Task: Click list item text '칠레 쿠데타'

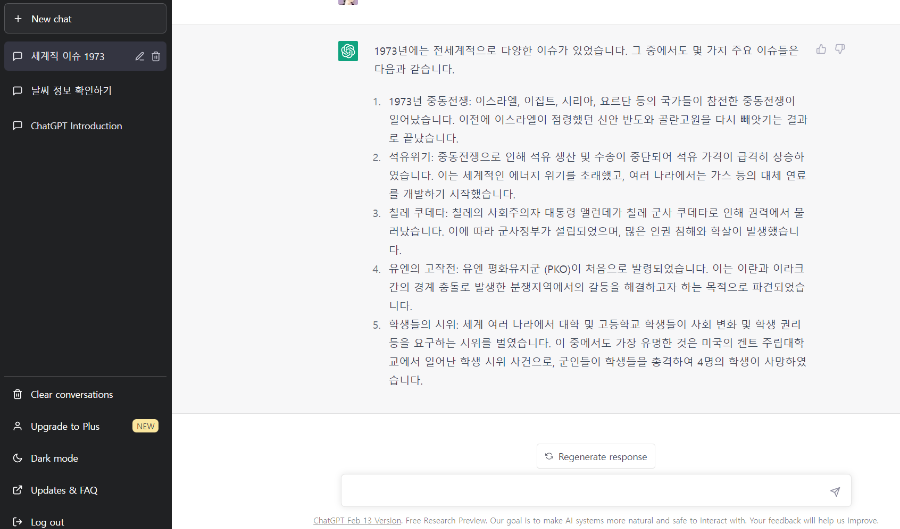Action: (418, 212)
